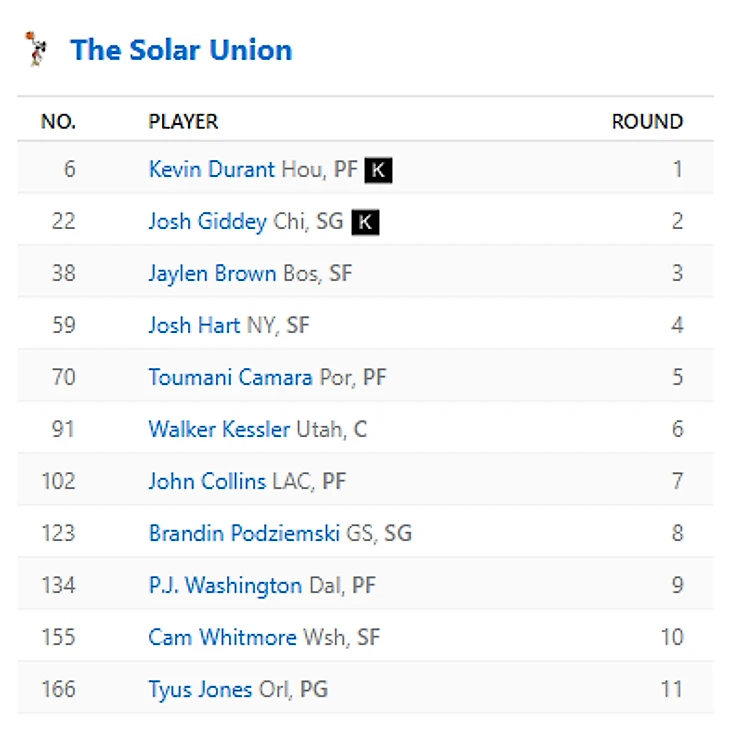The height and width of the screenshot is (734, 730).
Task: Open Josh Giddey player profile
Action: point(207,221)
